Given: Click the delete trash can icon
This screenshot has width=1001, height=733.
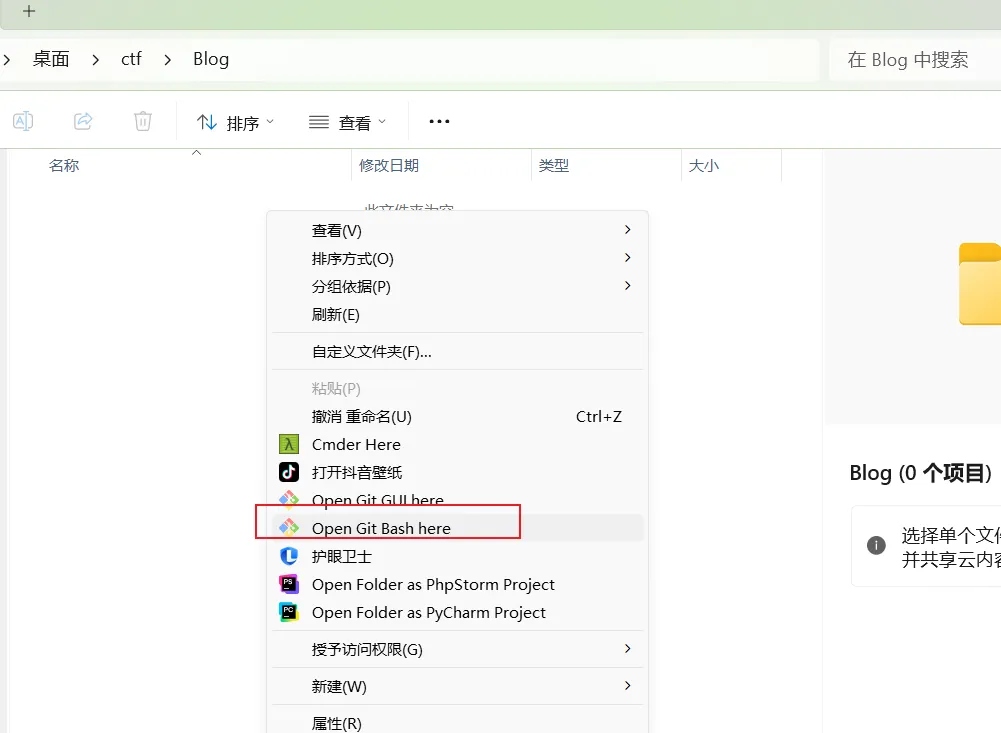Looking at the screenshot, I should (143, 122).
